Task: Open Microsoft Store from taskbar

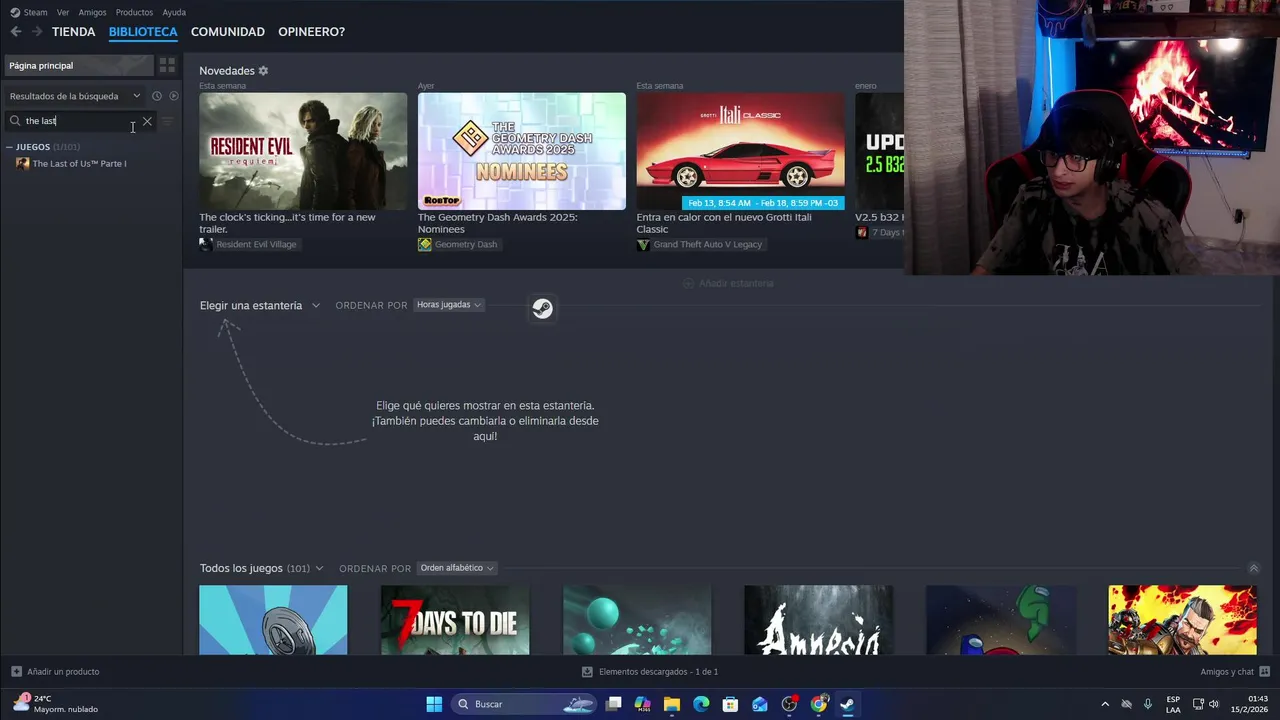Action: (x=730, y=704)
